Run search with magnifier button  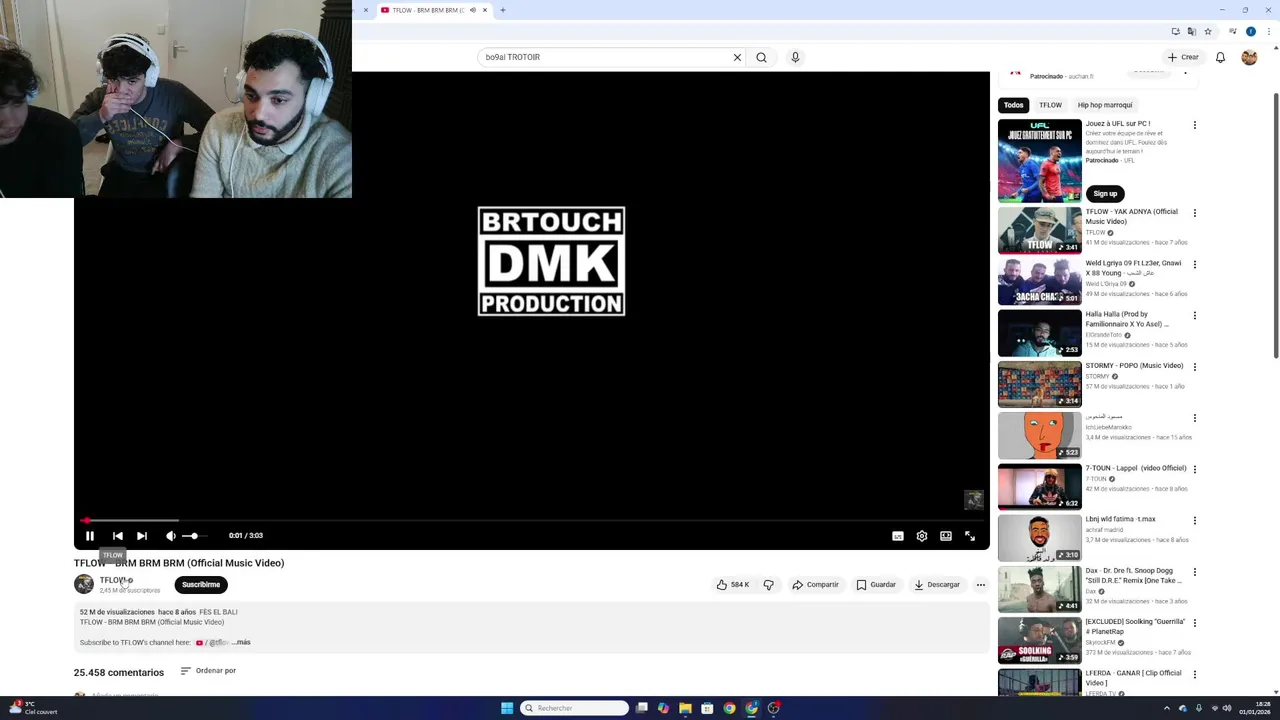pos(761,57)
